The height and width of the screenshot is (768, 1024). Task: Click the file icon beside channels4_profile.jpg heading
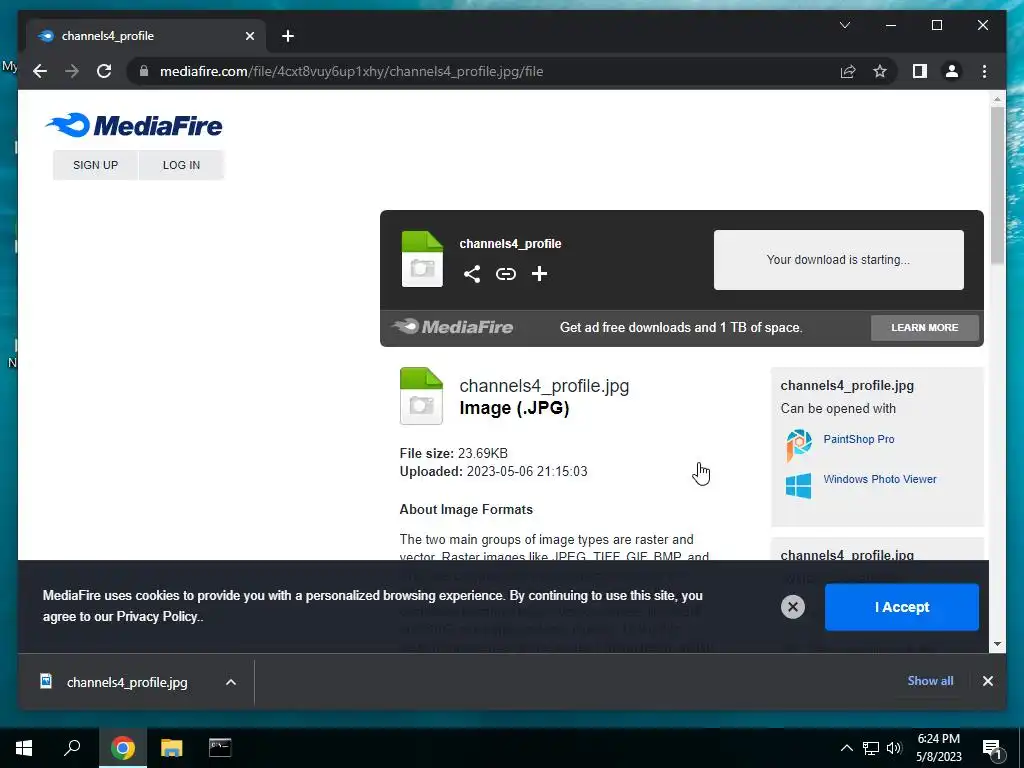[421, 396]
